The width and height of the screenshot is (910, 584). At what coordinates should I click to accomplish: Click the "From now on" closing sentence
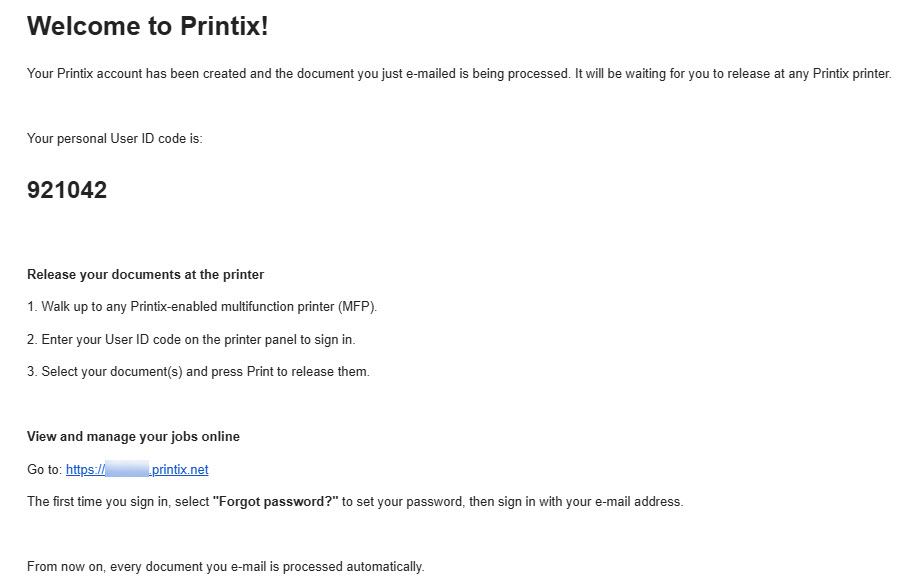(225, 567)
